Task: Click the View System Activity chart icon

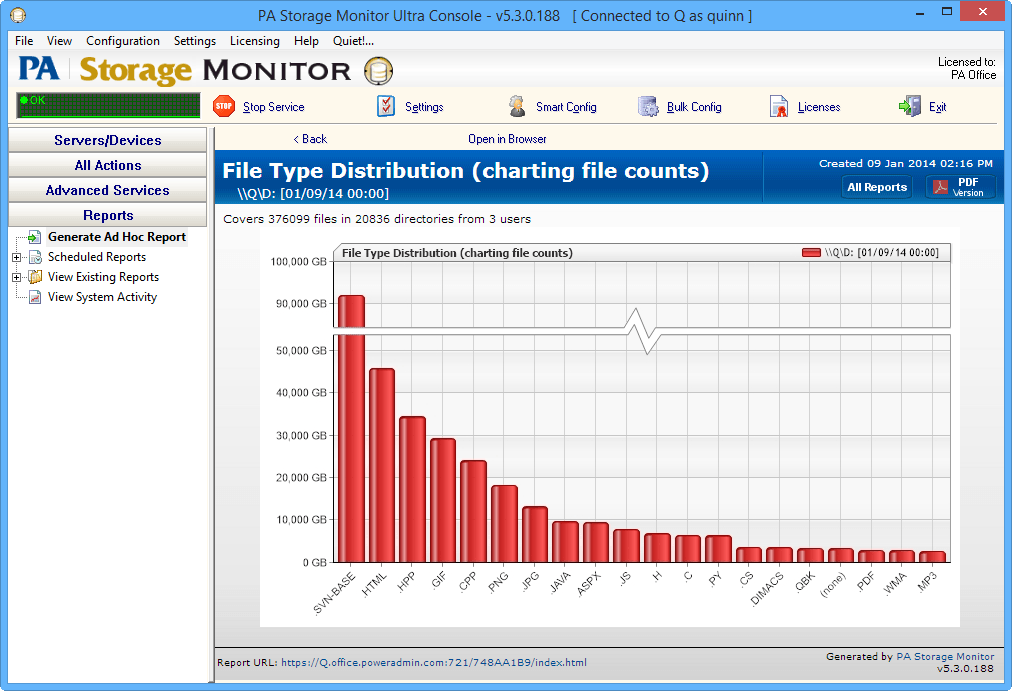Action: click(35, 297)
